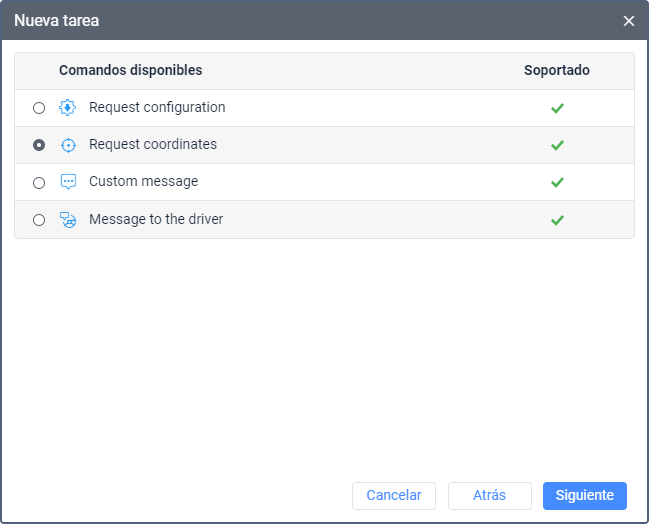Cancel the new task dialog

tap(394, 495)
